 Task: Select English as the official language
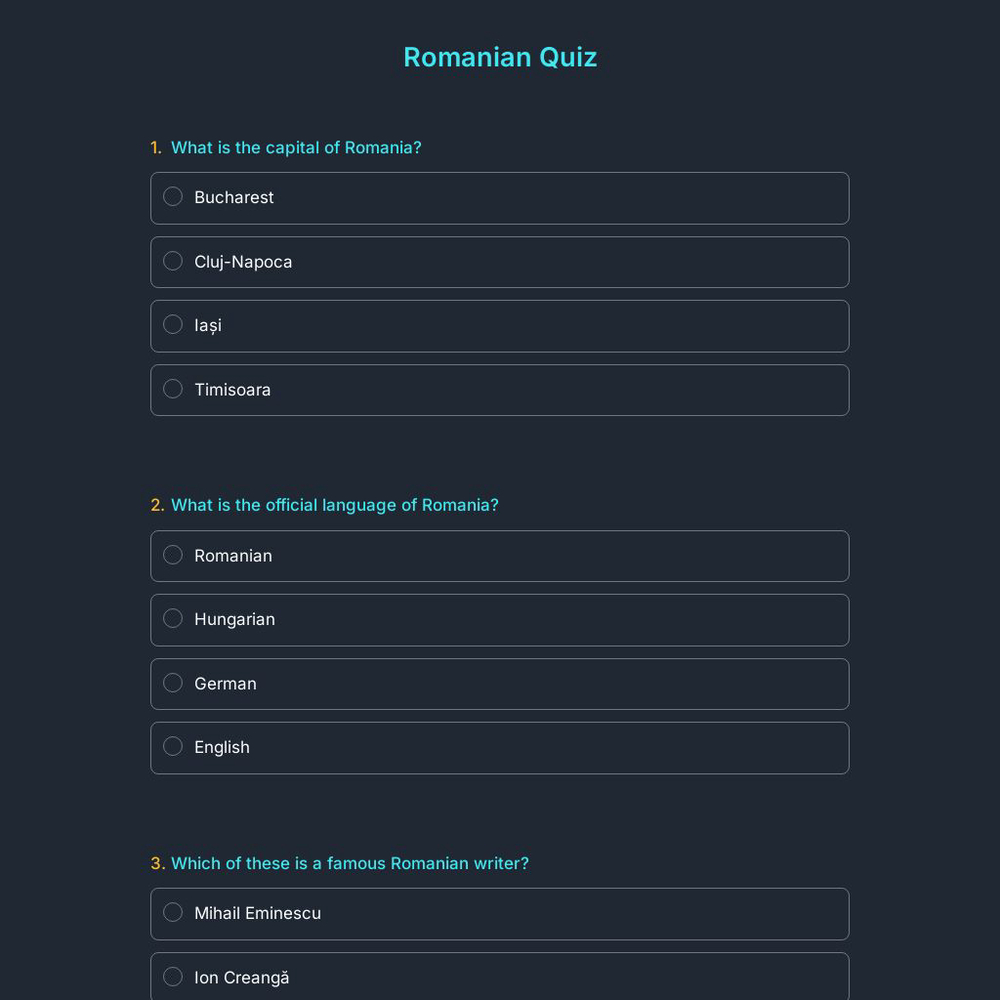coord(172,746)
